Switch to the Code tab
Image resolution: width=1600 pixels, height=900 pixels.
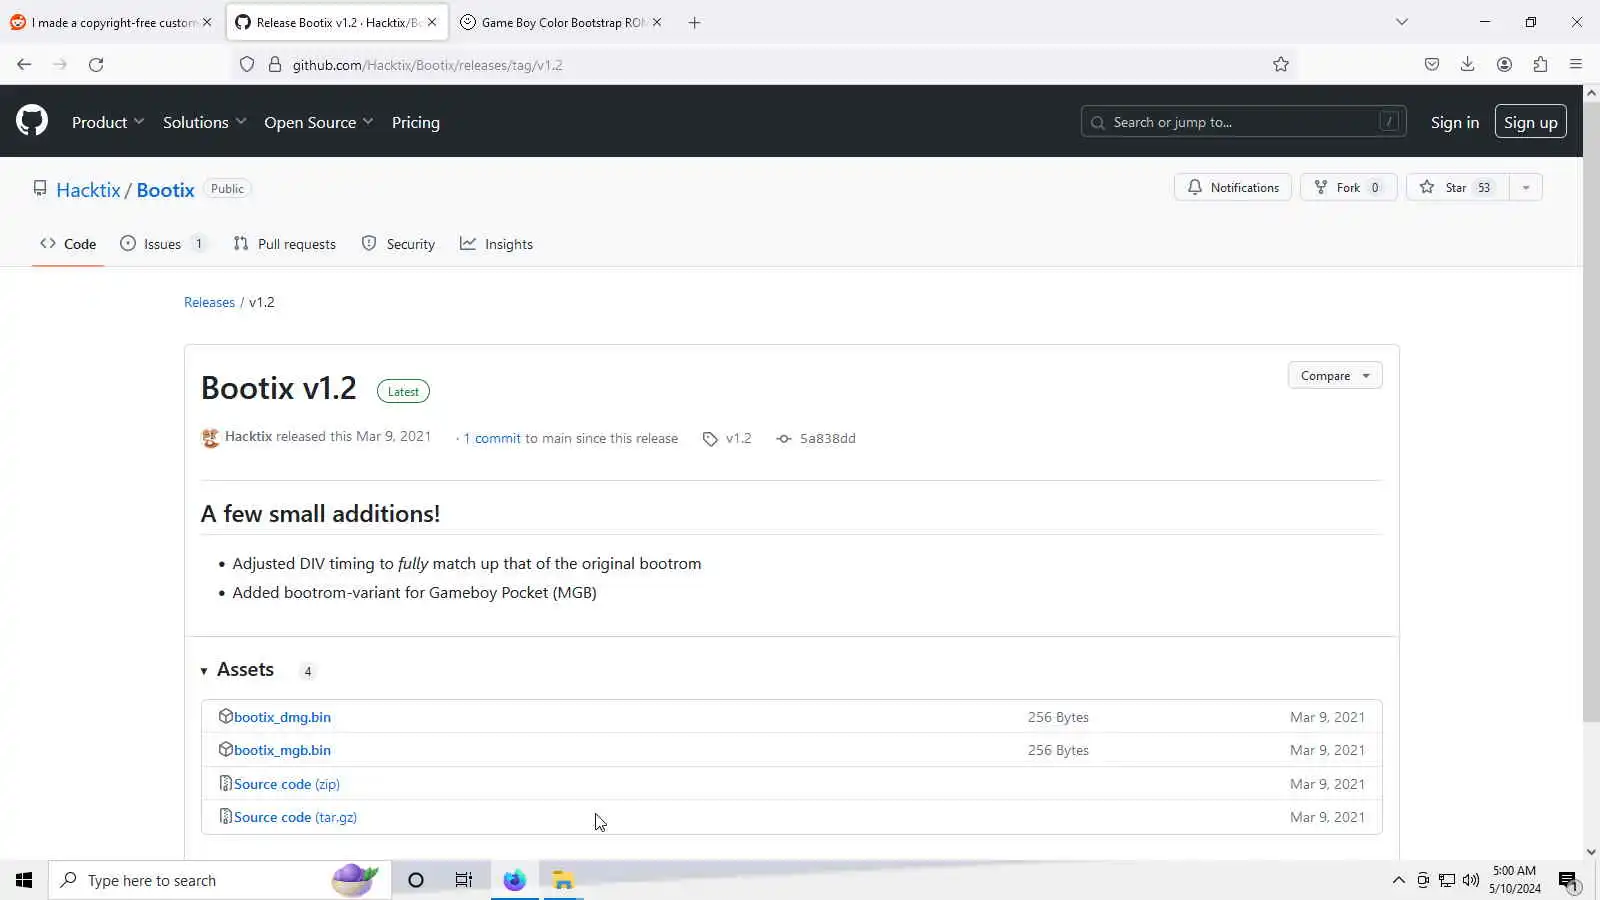68,244
